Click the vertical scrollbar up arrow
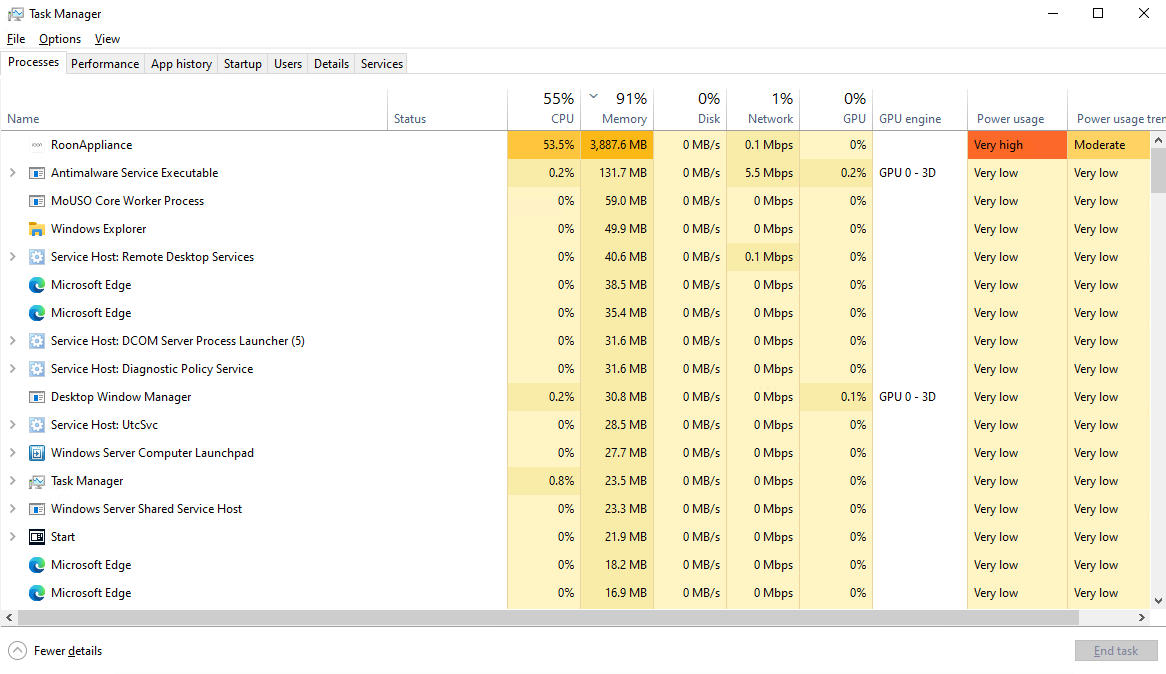Image resolution: width=1166 pixels, height=674 pixels. tap(1158, 140)
